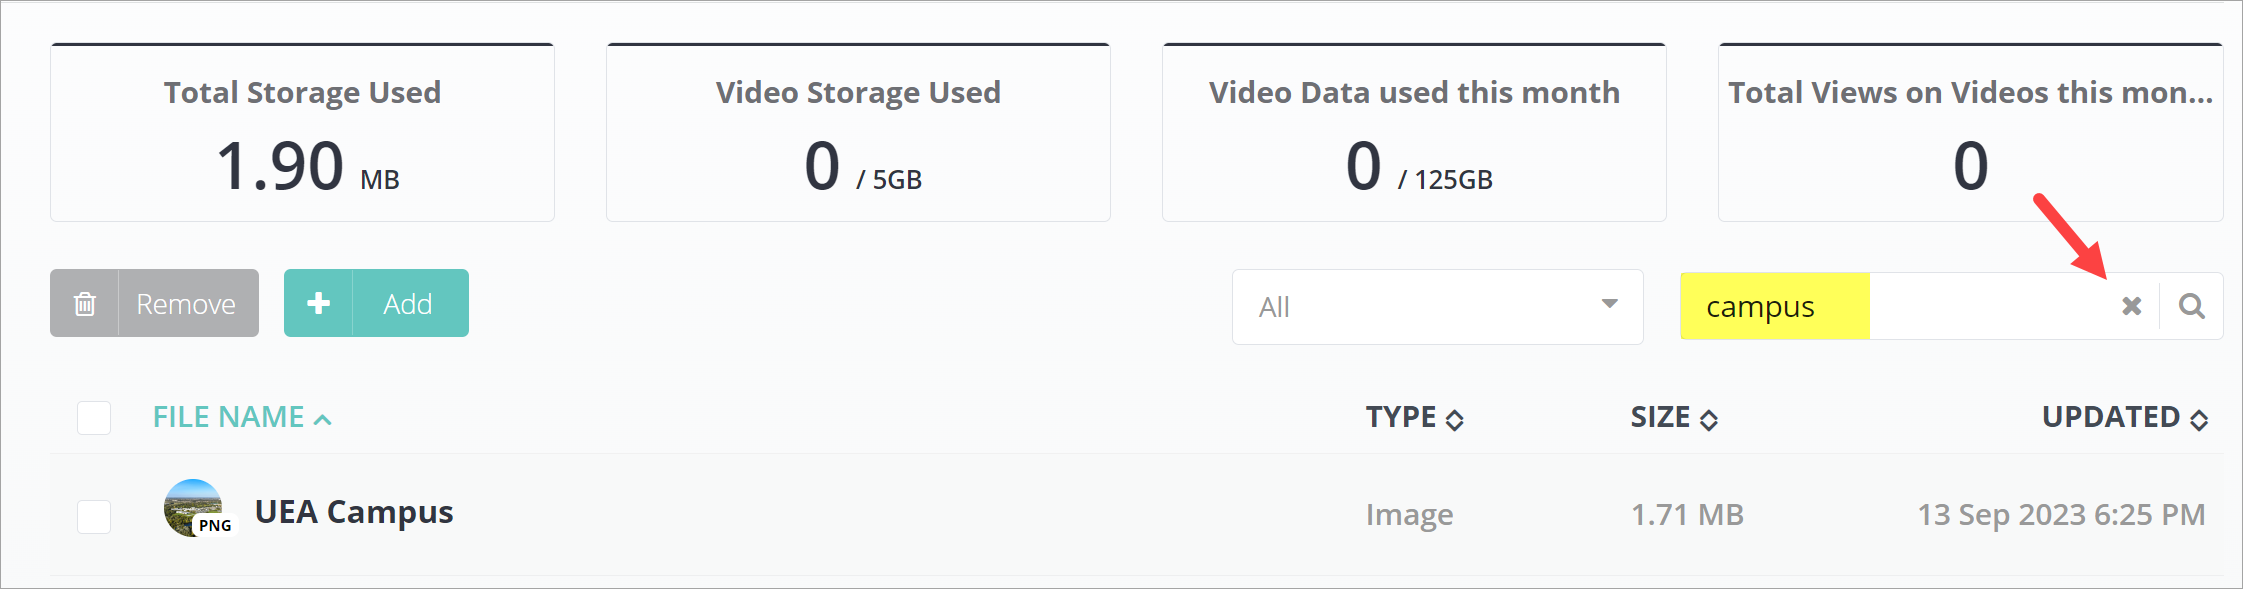
Task: Open the UEA Campus file name link
Action: click(354, 512)
